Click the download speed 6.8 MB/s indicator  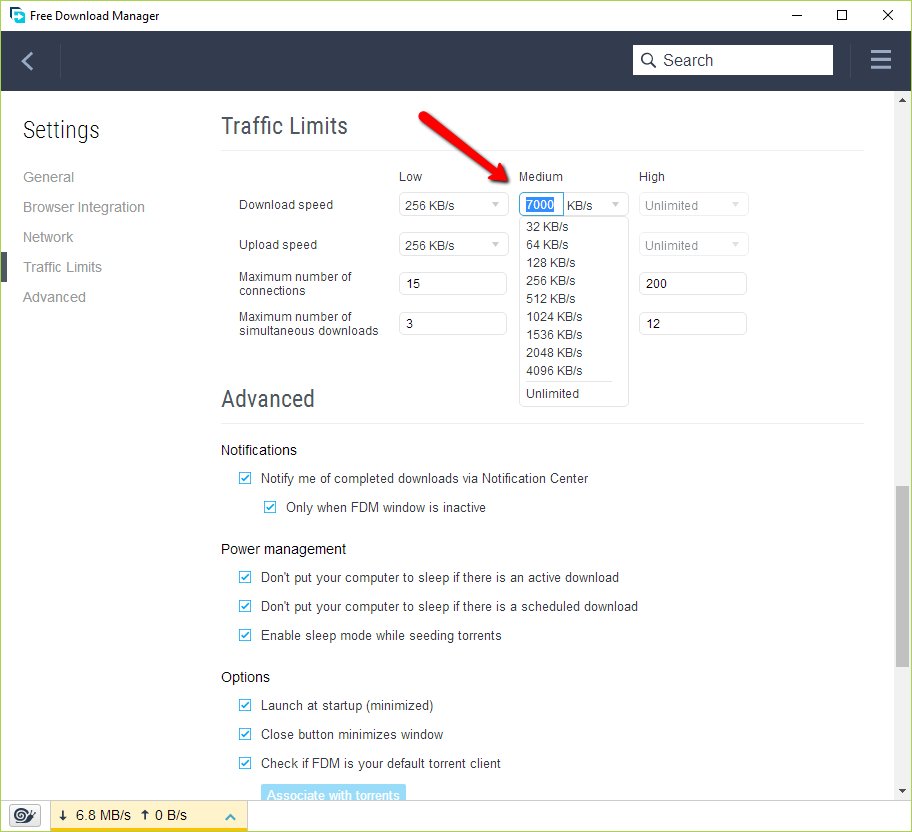[x=95, y=815]
